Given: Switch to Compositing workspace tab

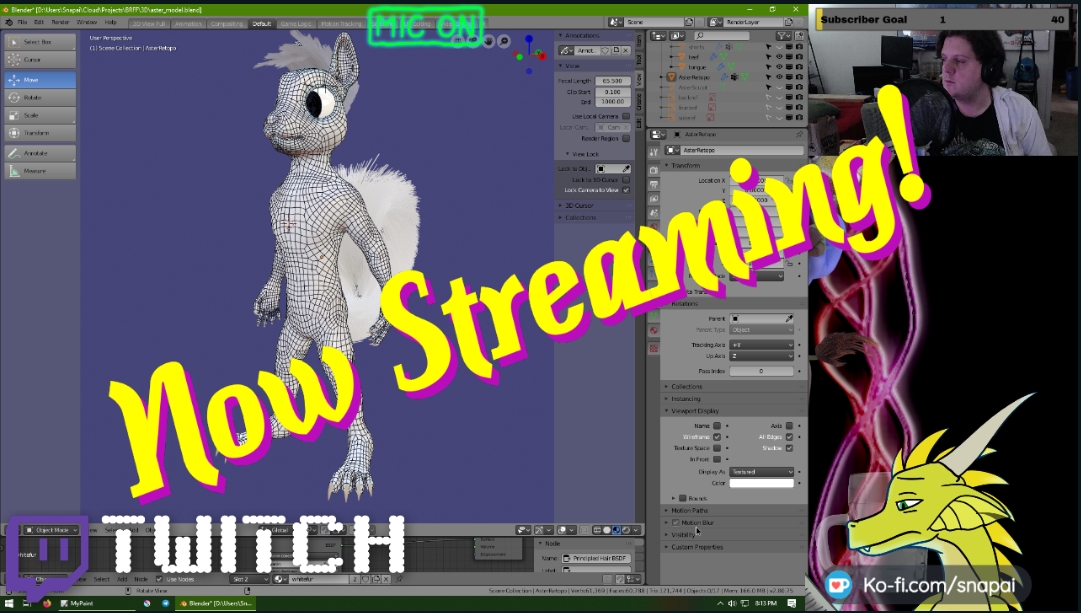Looking at the screenshot, I should [x=227, y=23].
